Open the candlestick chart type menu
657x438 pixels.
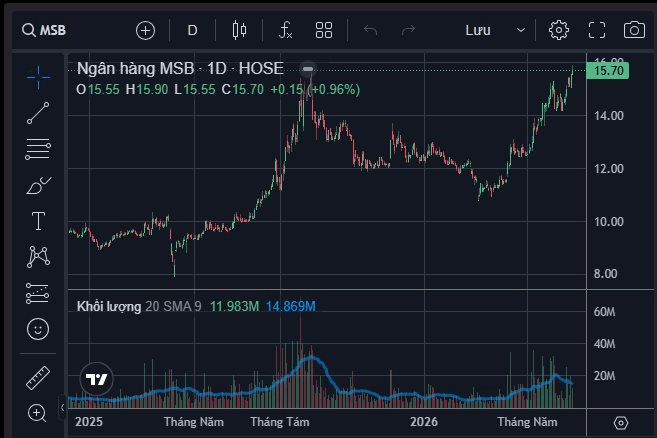pyautogui.click(x=239, y=30)
